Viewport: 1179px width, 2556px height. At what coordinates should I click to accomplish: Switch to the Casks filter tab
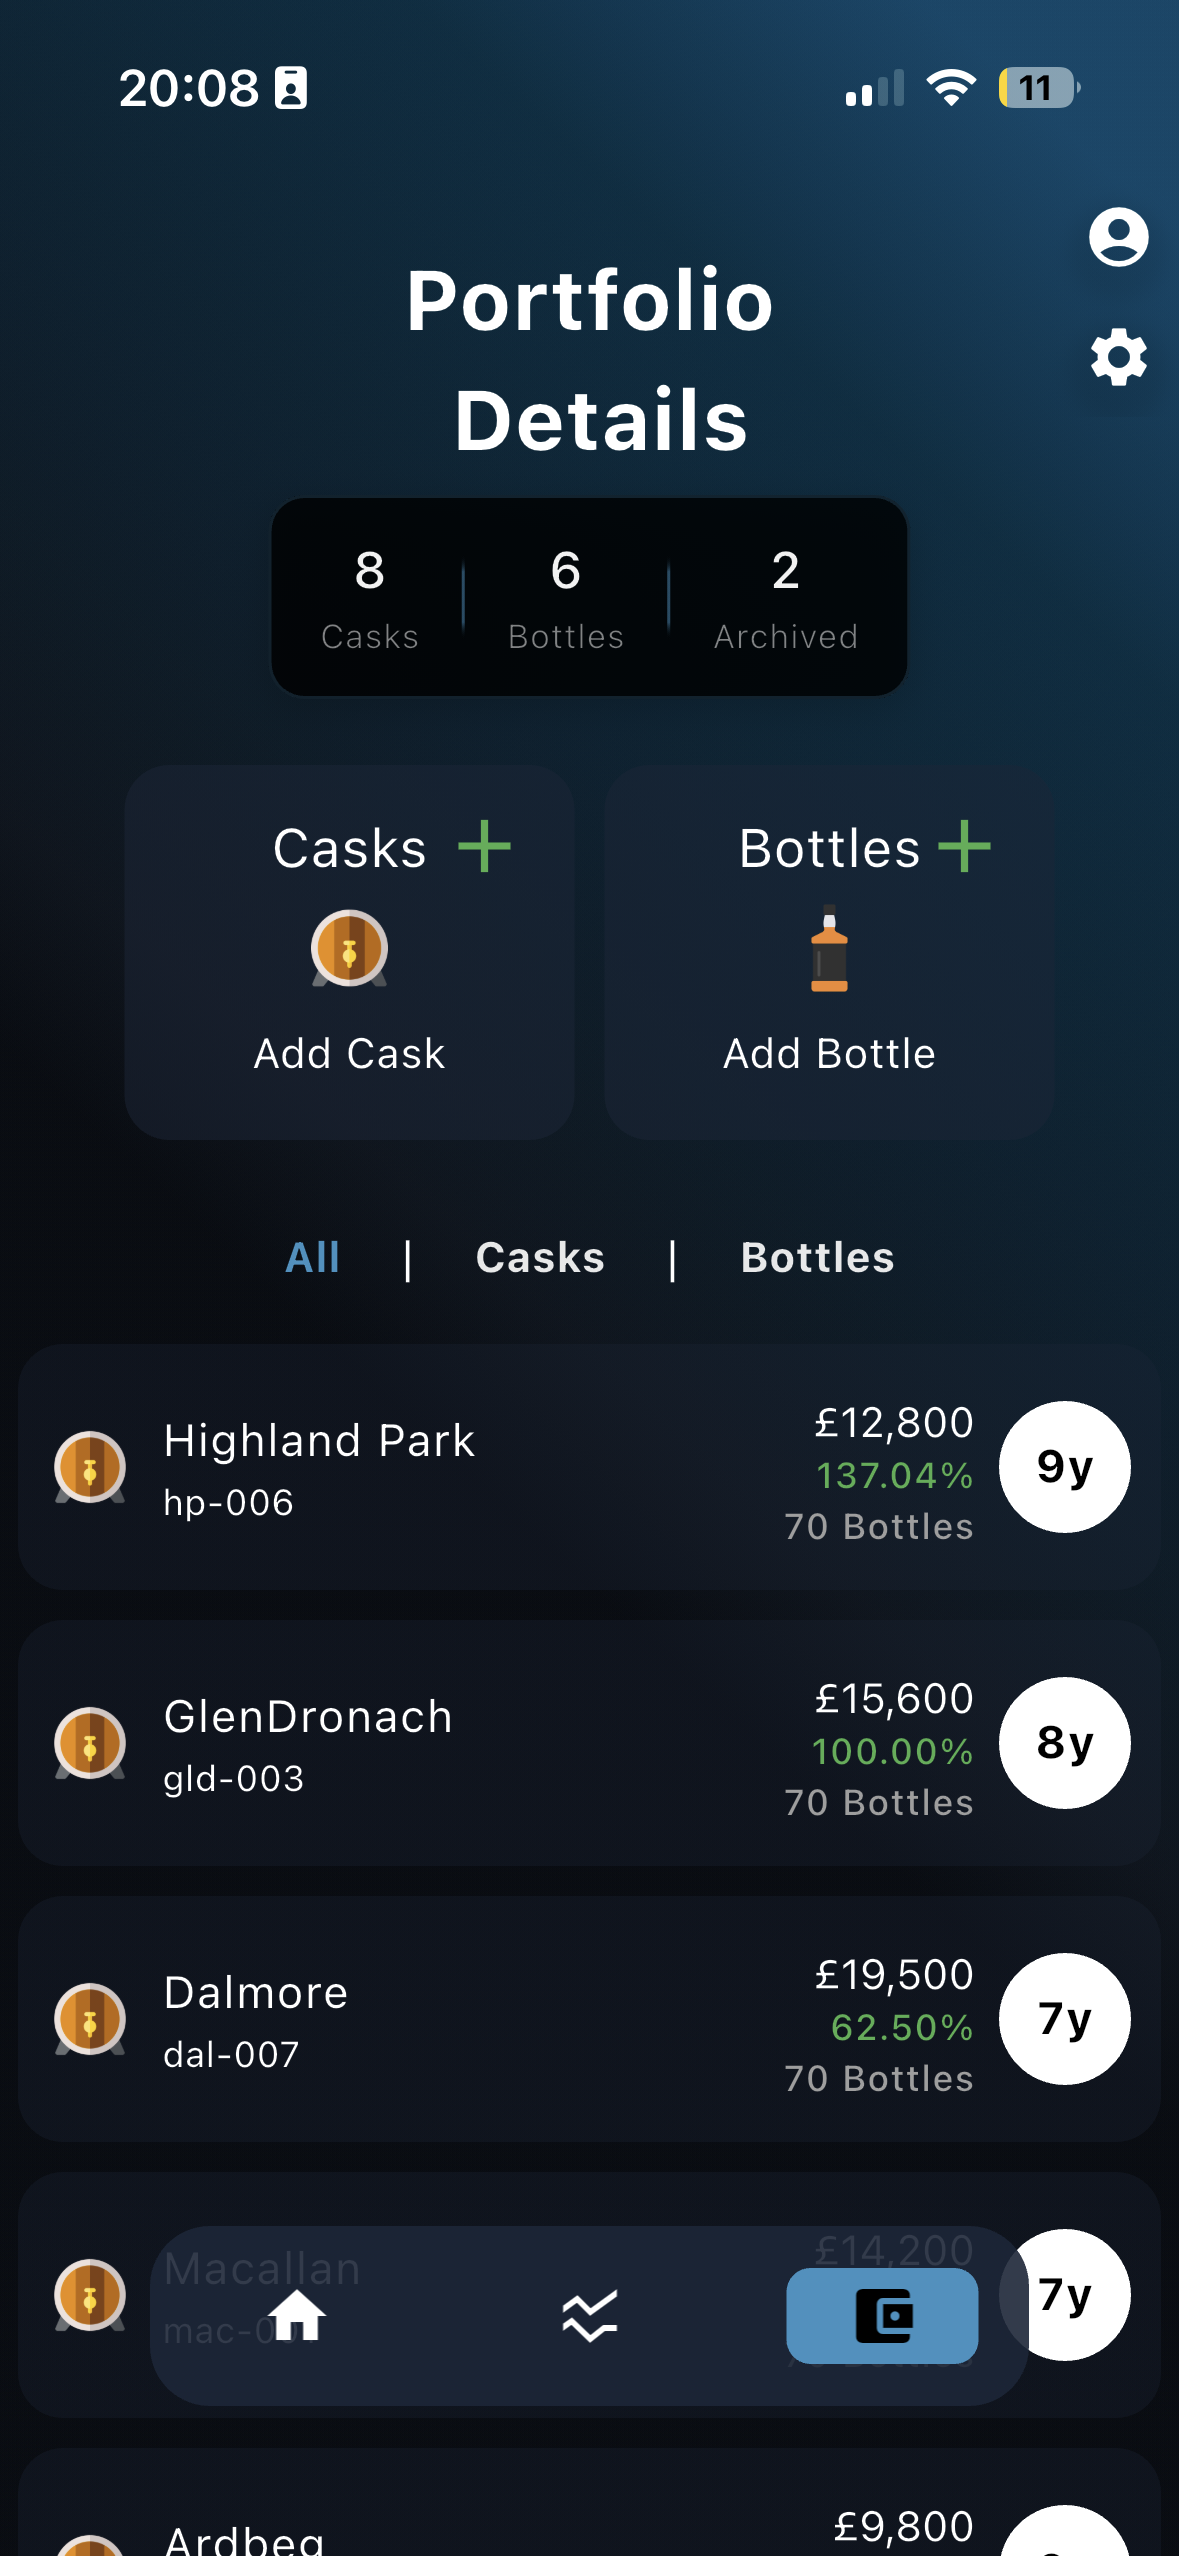pyautogui.click(x=540, y=1258)
